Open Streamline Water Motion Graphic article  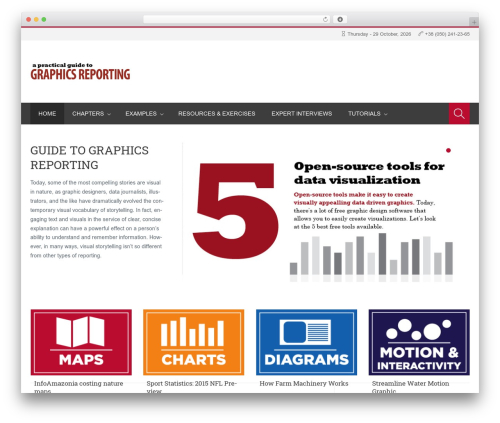pyautogui.click(x=410, y=387)
